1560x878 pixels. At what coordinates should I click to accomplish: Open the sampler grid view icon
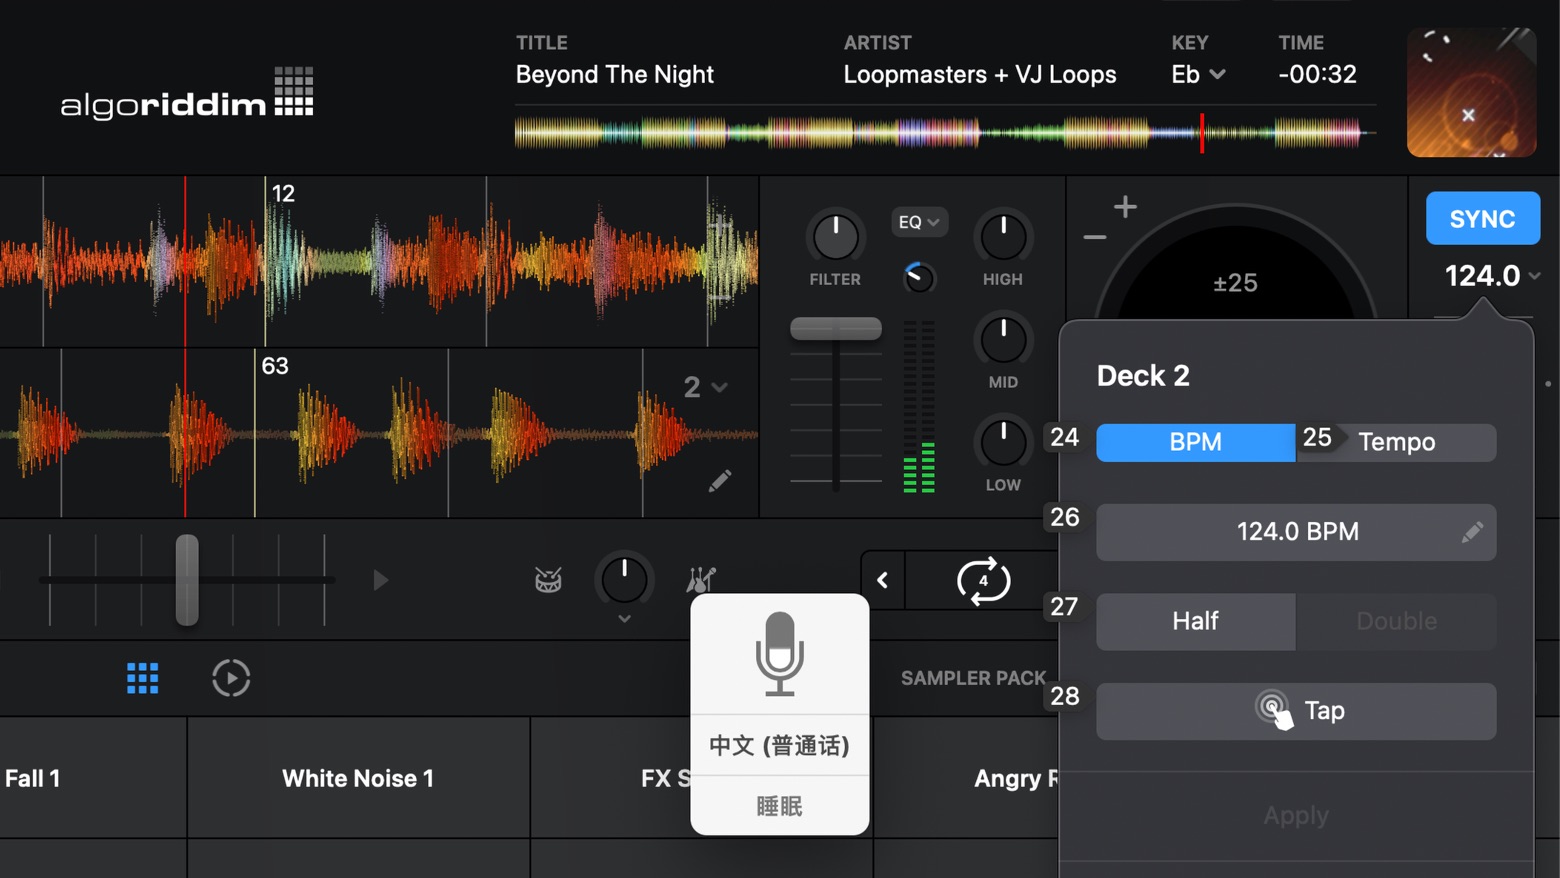coord(142,678)
